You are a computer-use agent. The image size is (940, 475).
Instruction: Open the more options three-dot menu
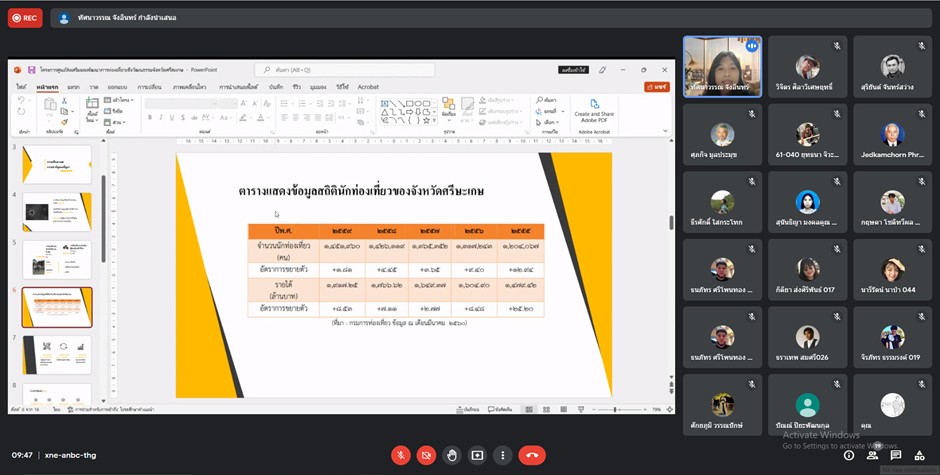(x=503, y=455)
